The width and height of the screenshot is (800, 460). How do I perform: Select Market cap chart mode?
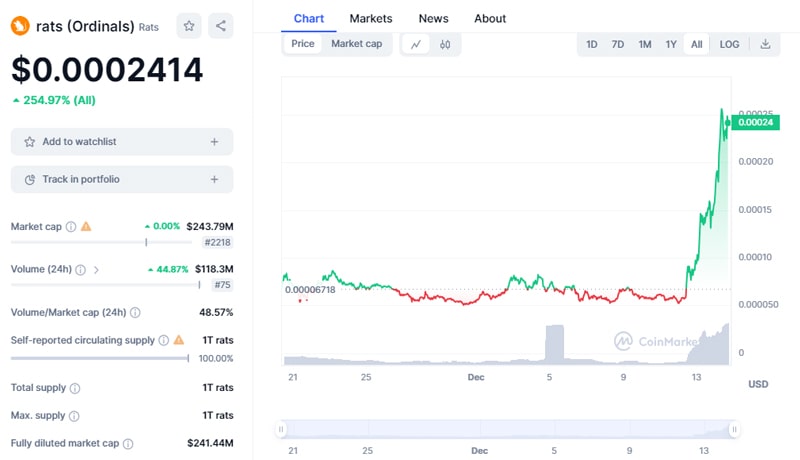357,44
